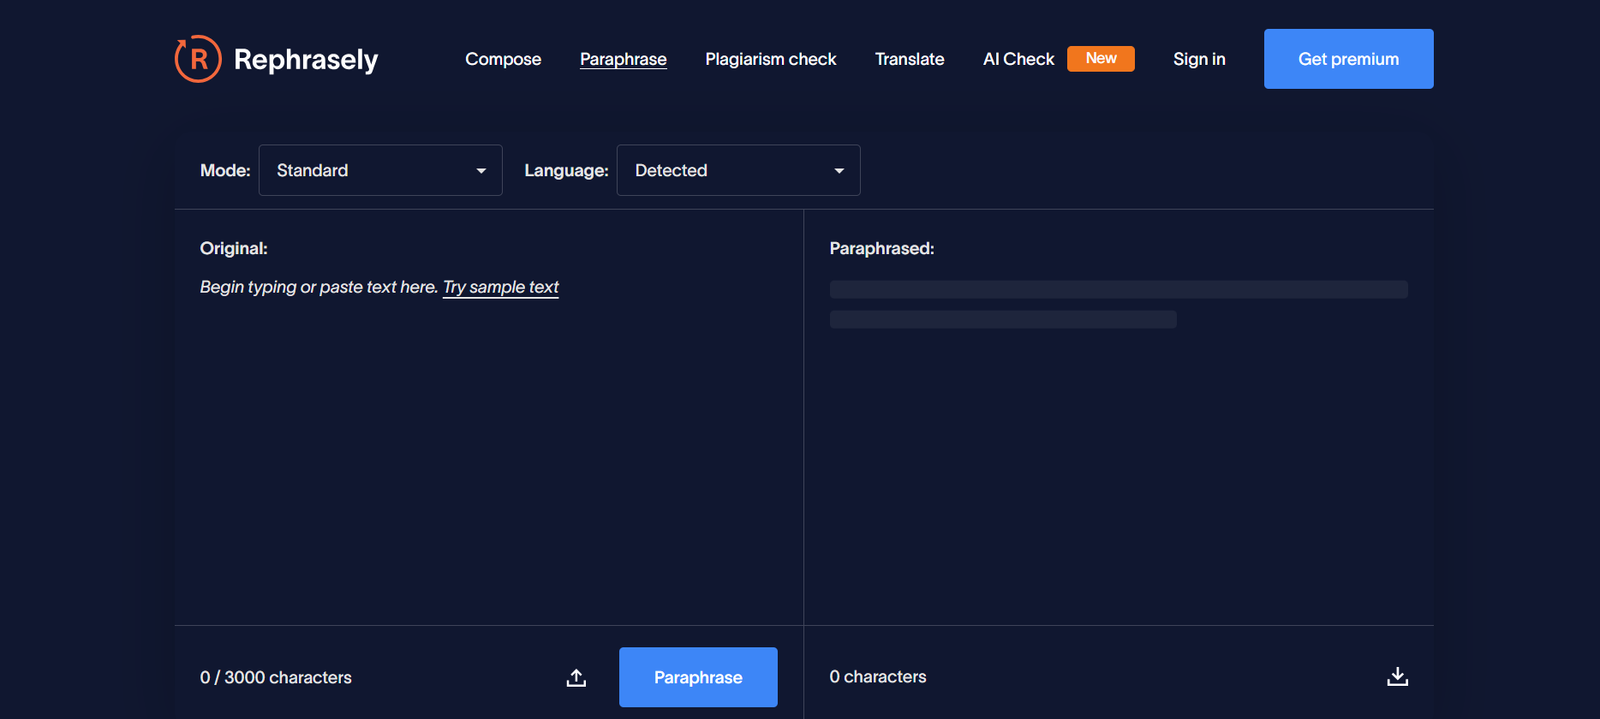Open the AI Check tool
This screenshot has height=719, width=1600.
(x=1018, y=59)
